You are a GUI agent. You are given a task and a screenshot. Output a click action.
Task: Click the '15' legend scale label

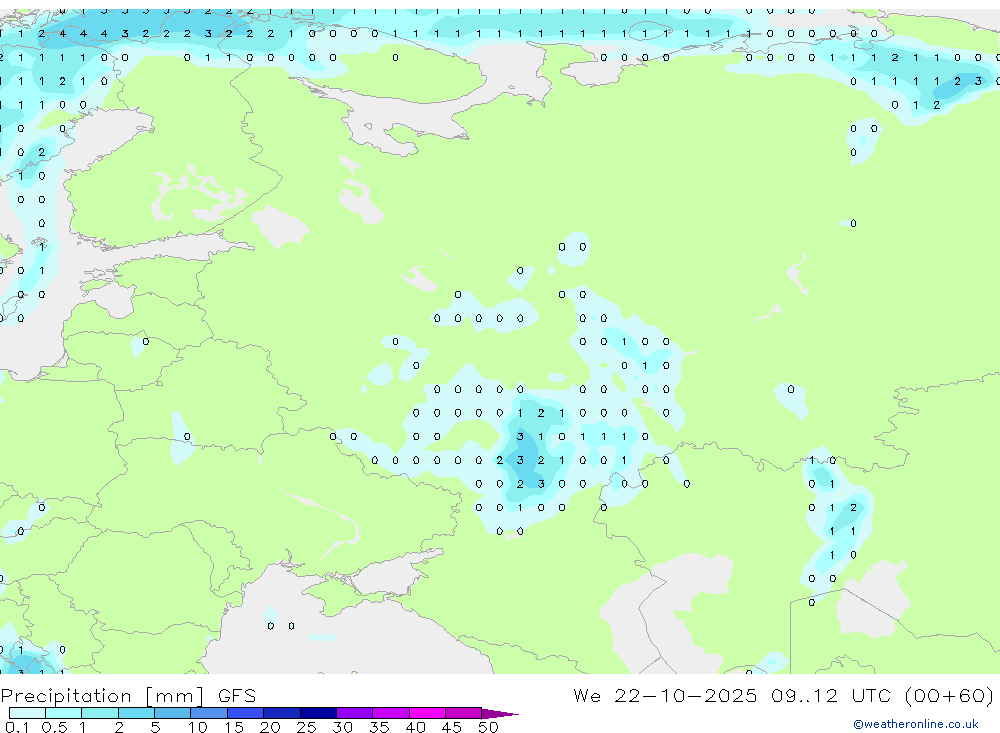tap(234, 727)
